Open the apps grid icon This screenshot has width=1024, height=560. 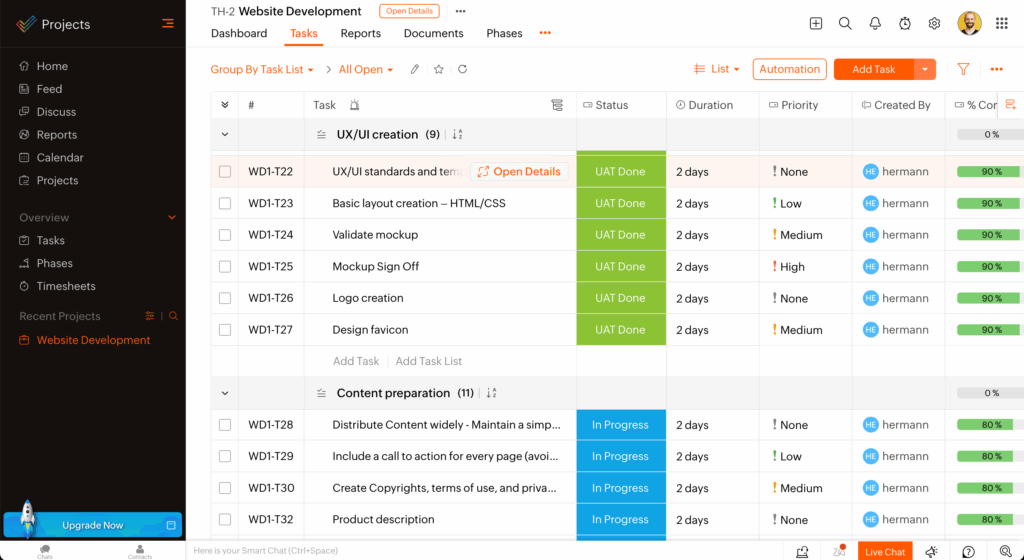(x=1002, y=23)
